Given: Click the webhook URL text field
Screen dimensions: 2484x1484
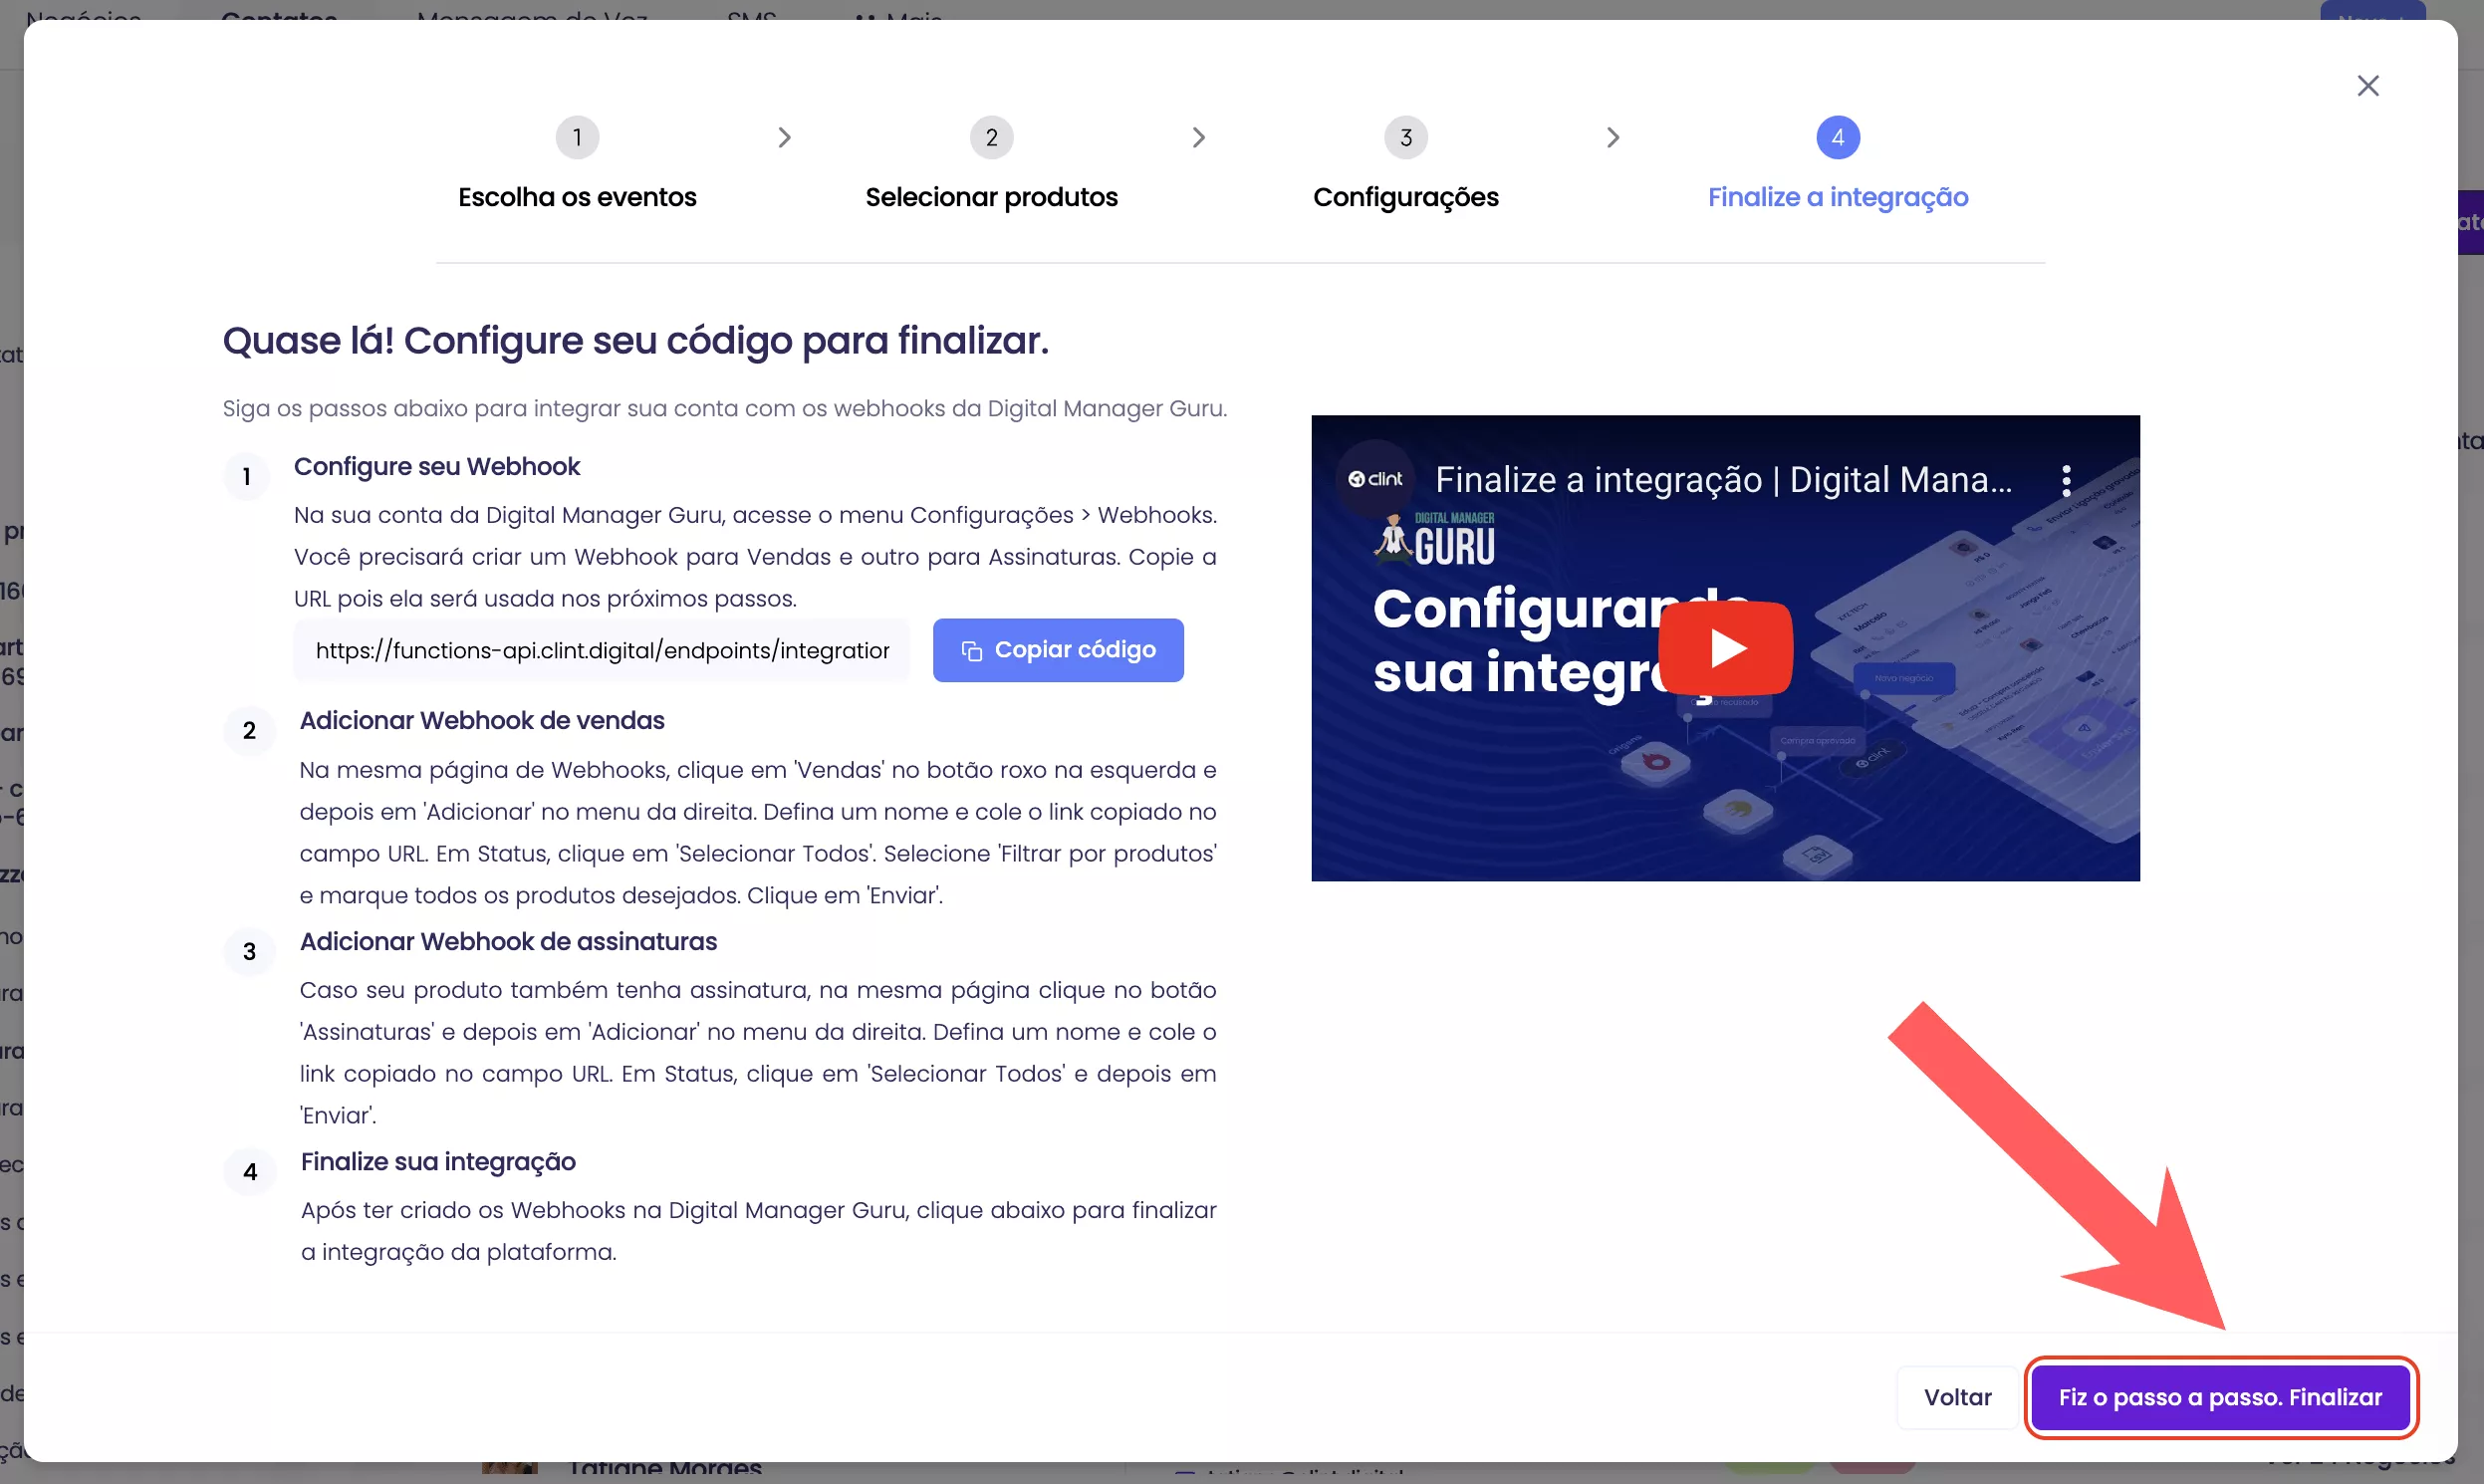Looking at the screenshot, I should (x=601, y=650).
